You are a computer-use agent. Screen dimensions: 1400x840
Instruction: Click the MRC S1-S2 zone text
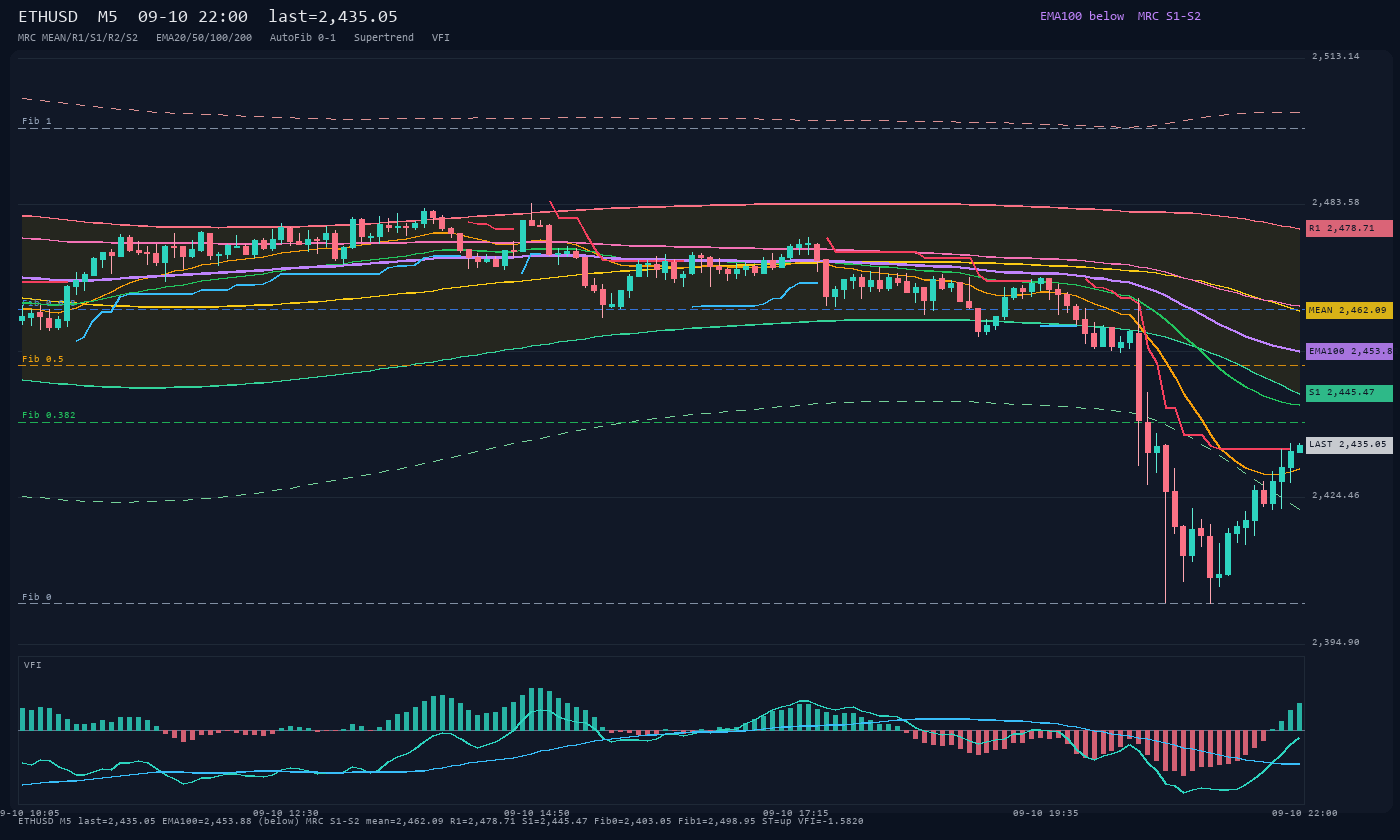pos(1169,16)
